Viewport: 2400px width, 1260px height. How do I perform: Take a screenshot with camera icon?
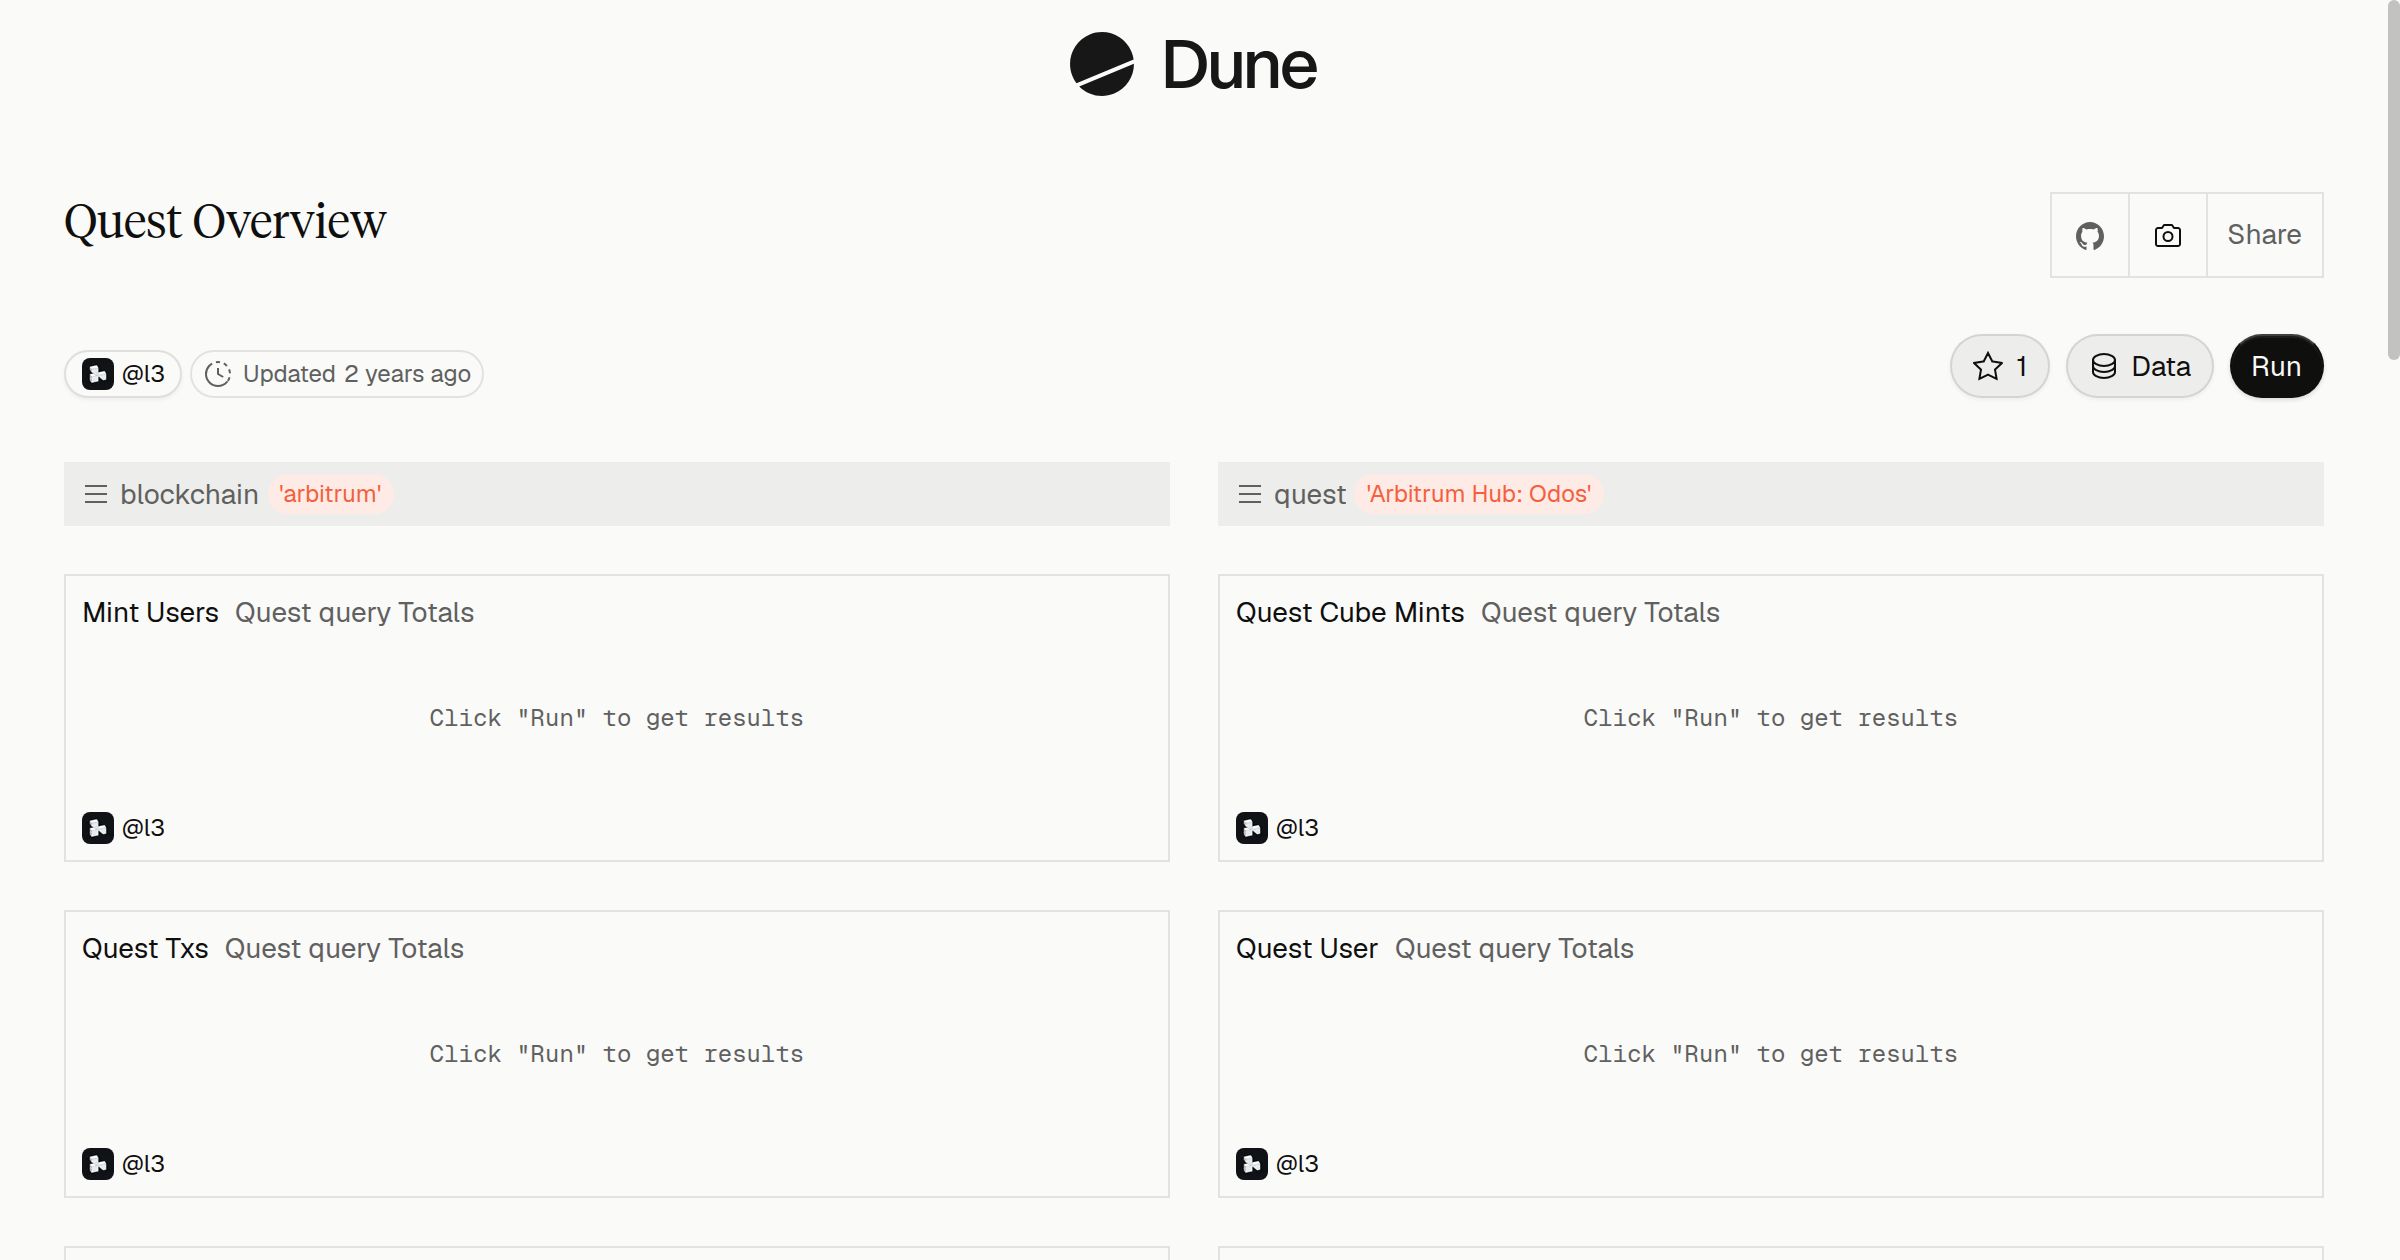click(x=2167, y=235)
